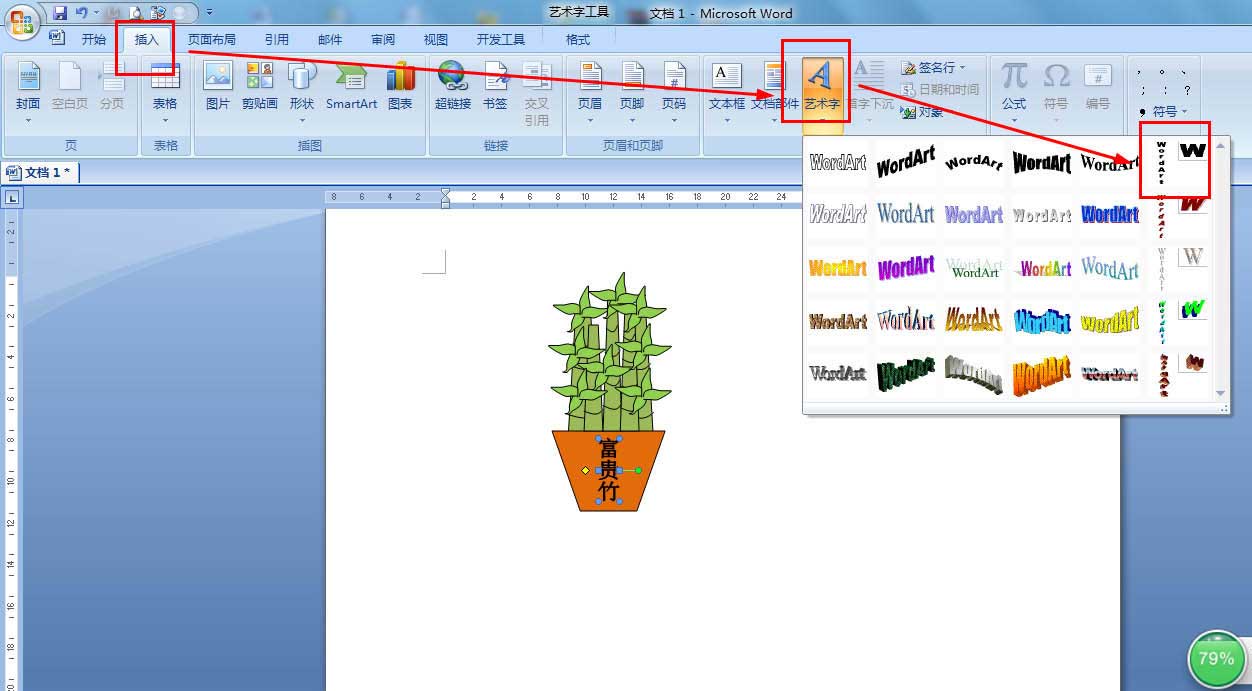Open the 剪贴画 clip art panel
The width and height of the screenshot is (1252, 691).
(260, 88)
